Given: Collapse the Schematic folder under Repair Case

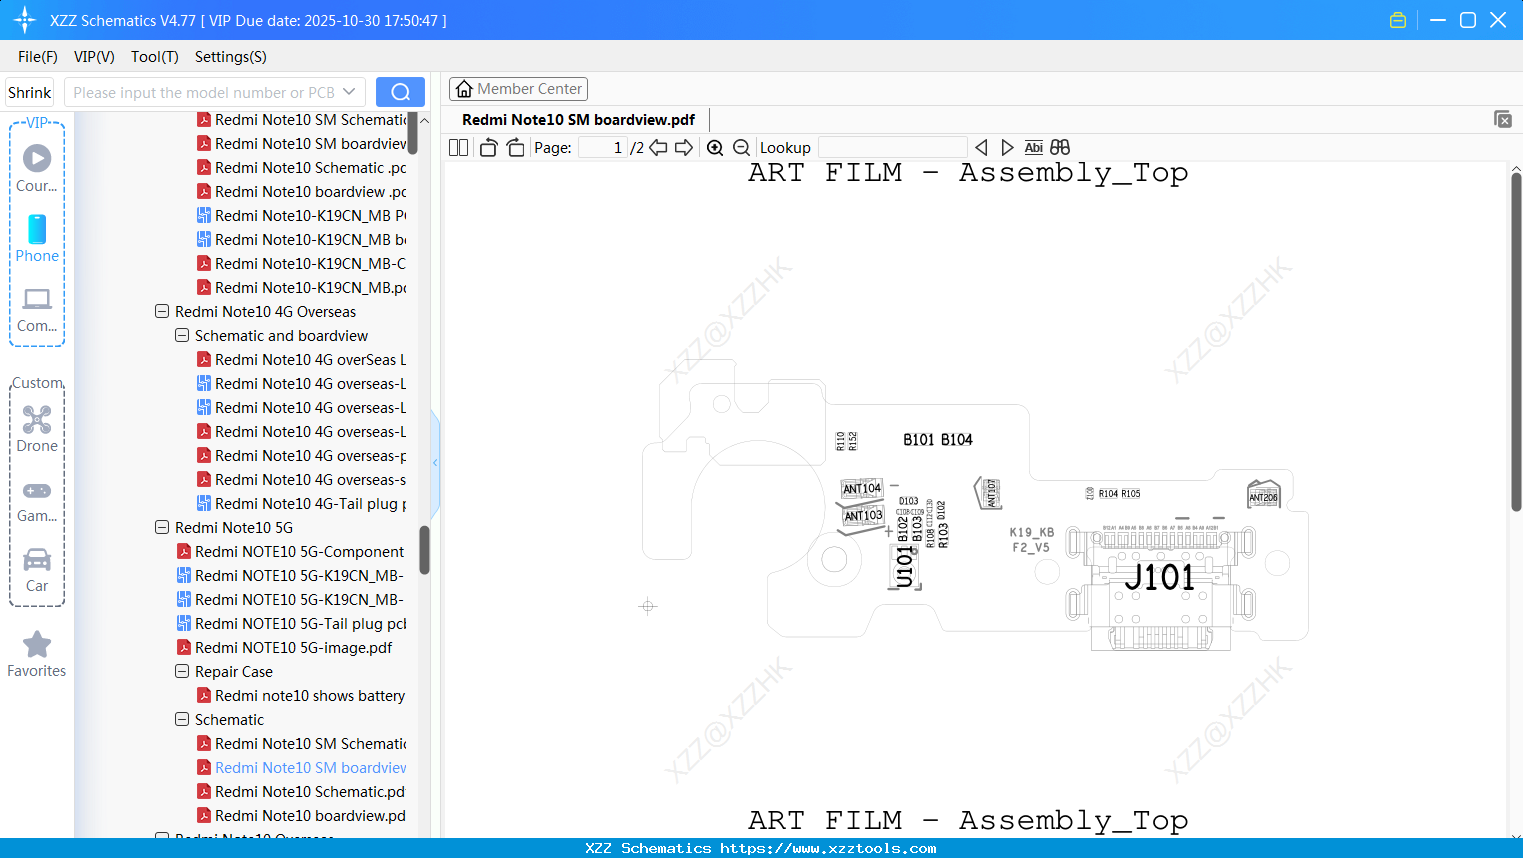Looking at the screenshot, I should pos(182,720).
